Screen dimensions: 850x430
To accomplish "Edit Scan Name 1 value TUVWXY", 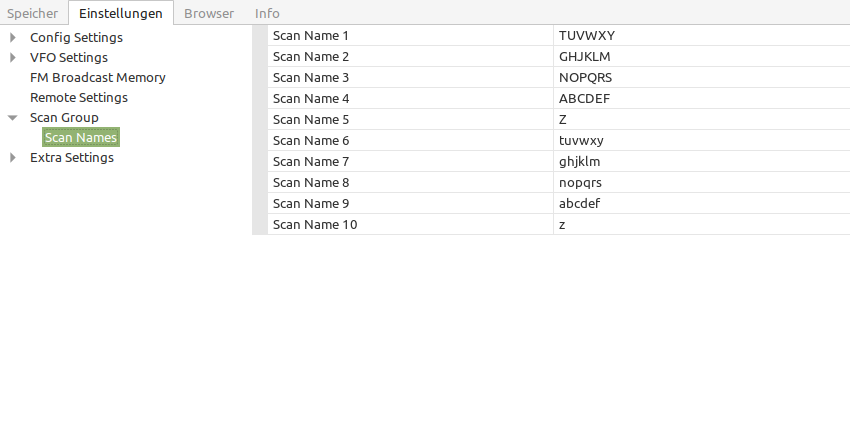I will click(702, 36).
